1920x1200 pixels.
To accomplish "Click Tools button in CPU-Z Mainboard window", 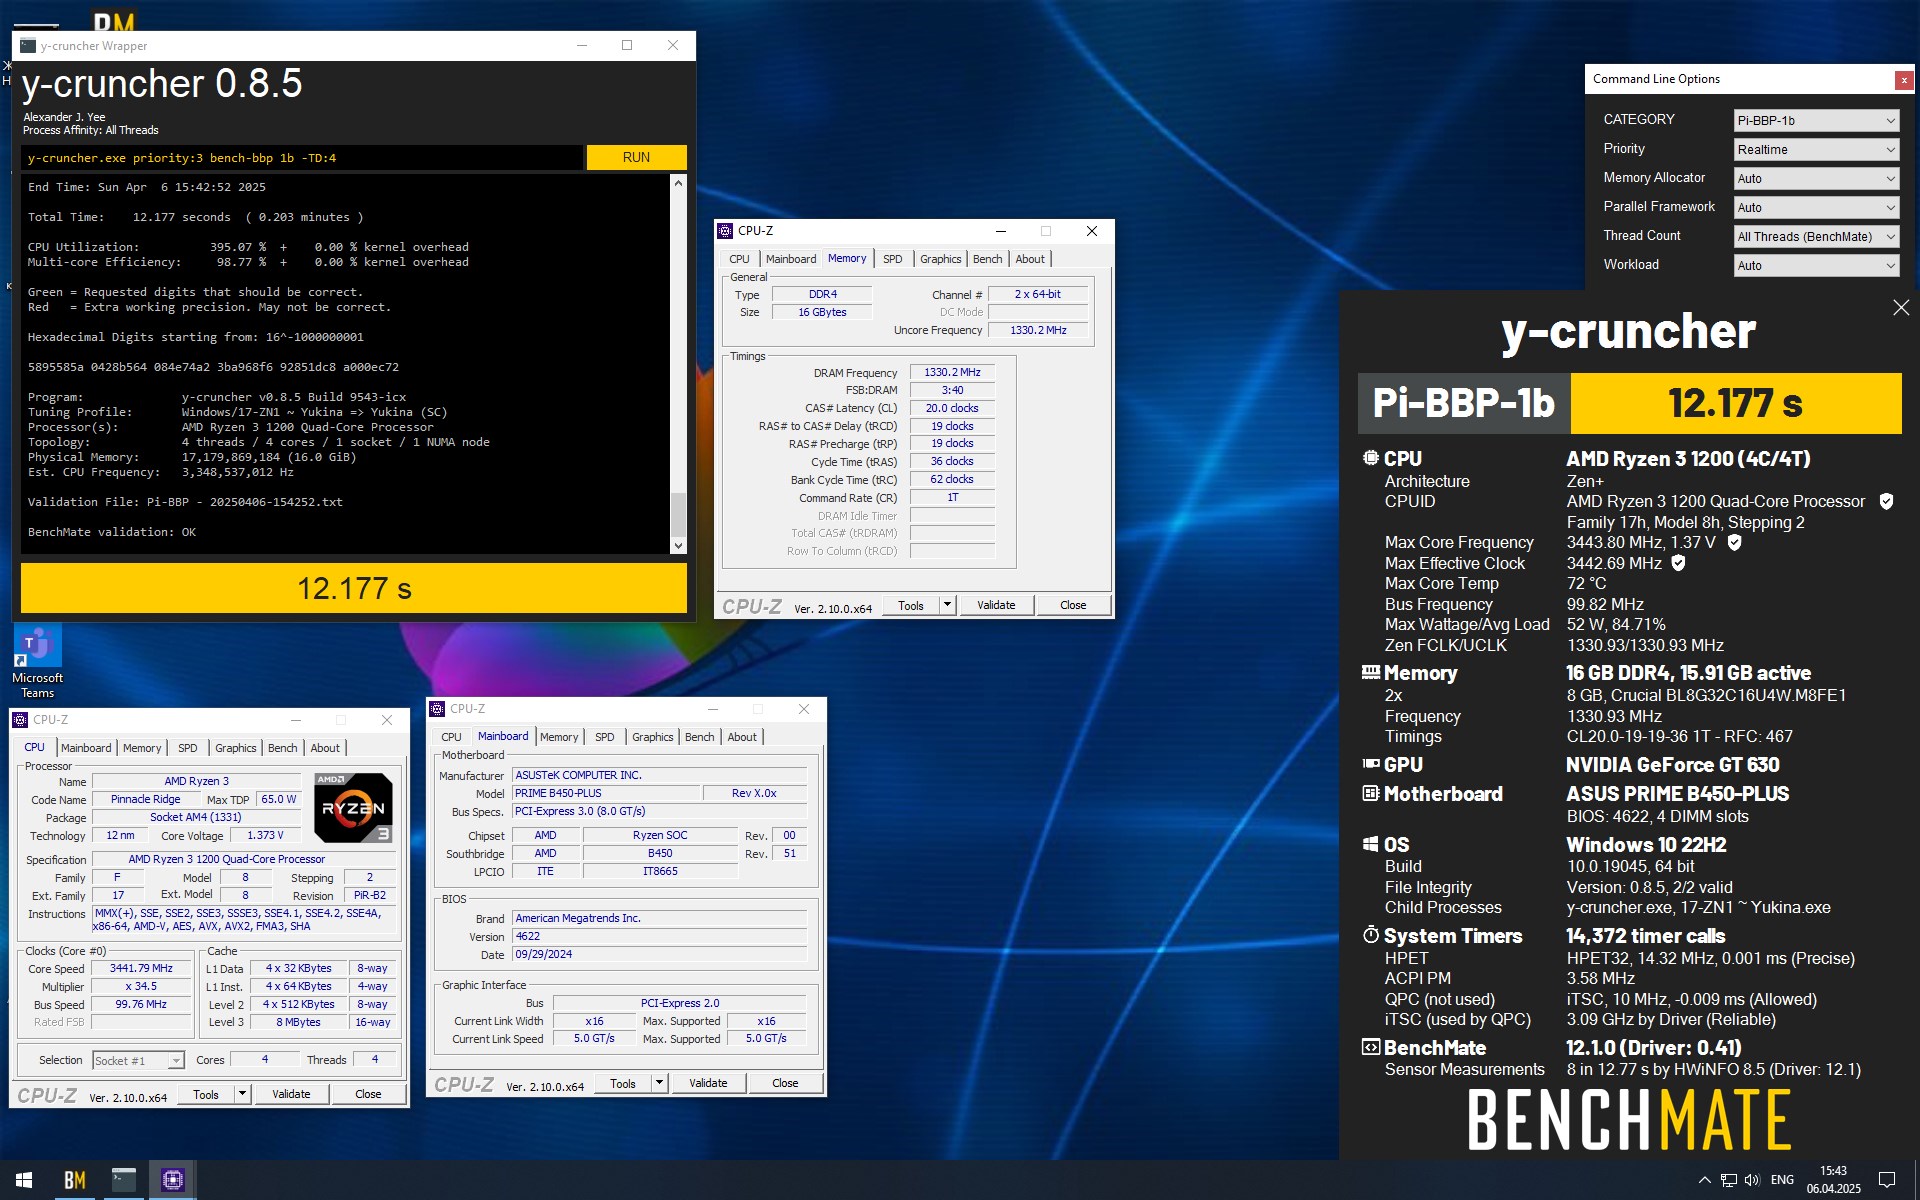I will 623,1083.
